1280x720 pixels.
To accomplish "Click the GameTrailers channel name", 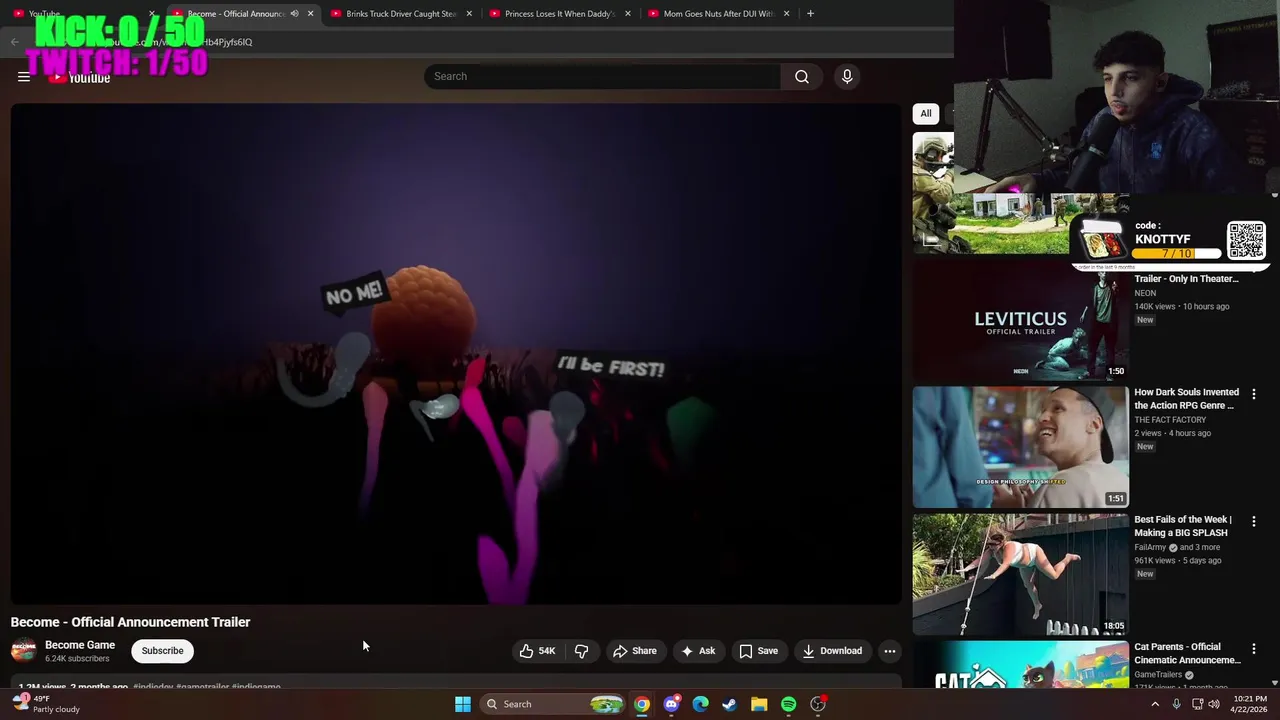I will (1158, 675).
